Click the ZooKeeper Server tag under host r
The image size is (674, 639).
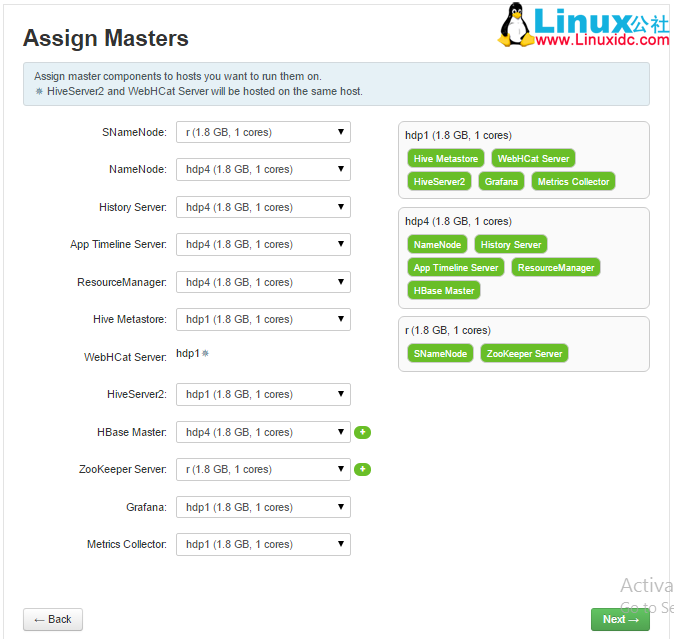point(524,353)
